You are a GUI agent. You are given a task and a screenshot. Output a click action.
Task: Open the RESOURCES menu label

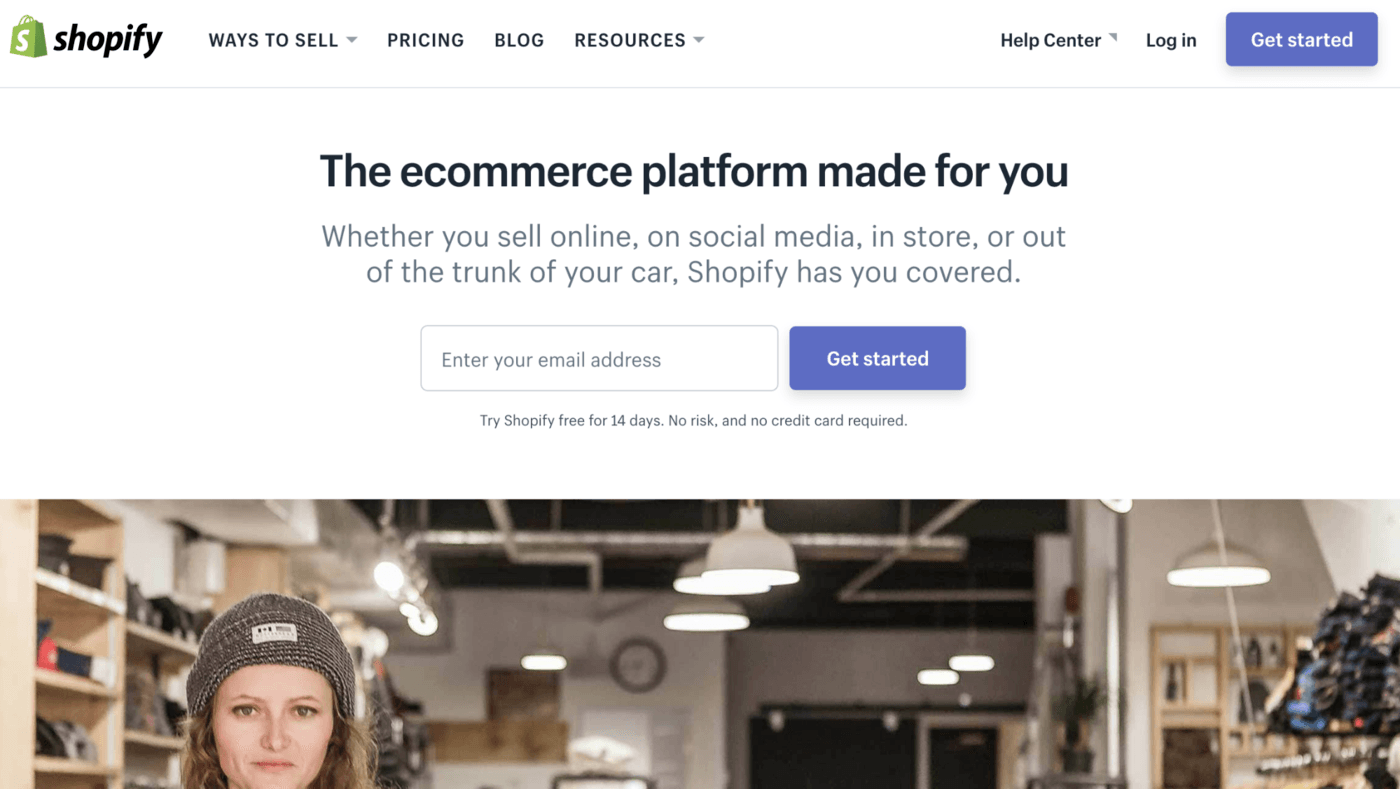coord(630,40)
